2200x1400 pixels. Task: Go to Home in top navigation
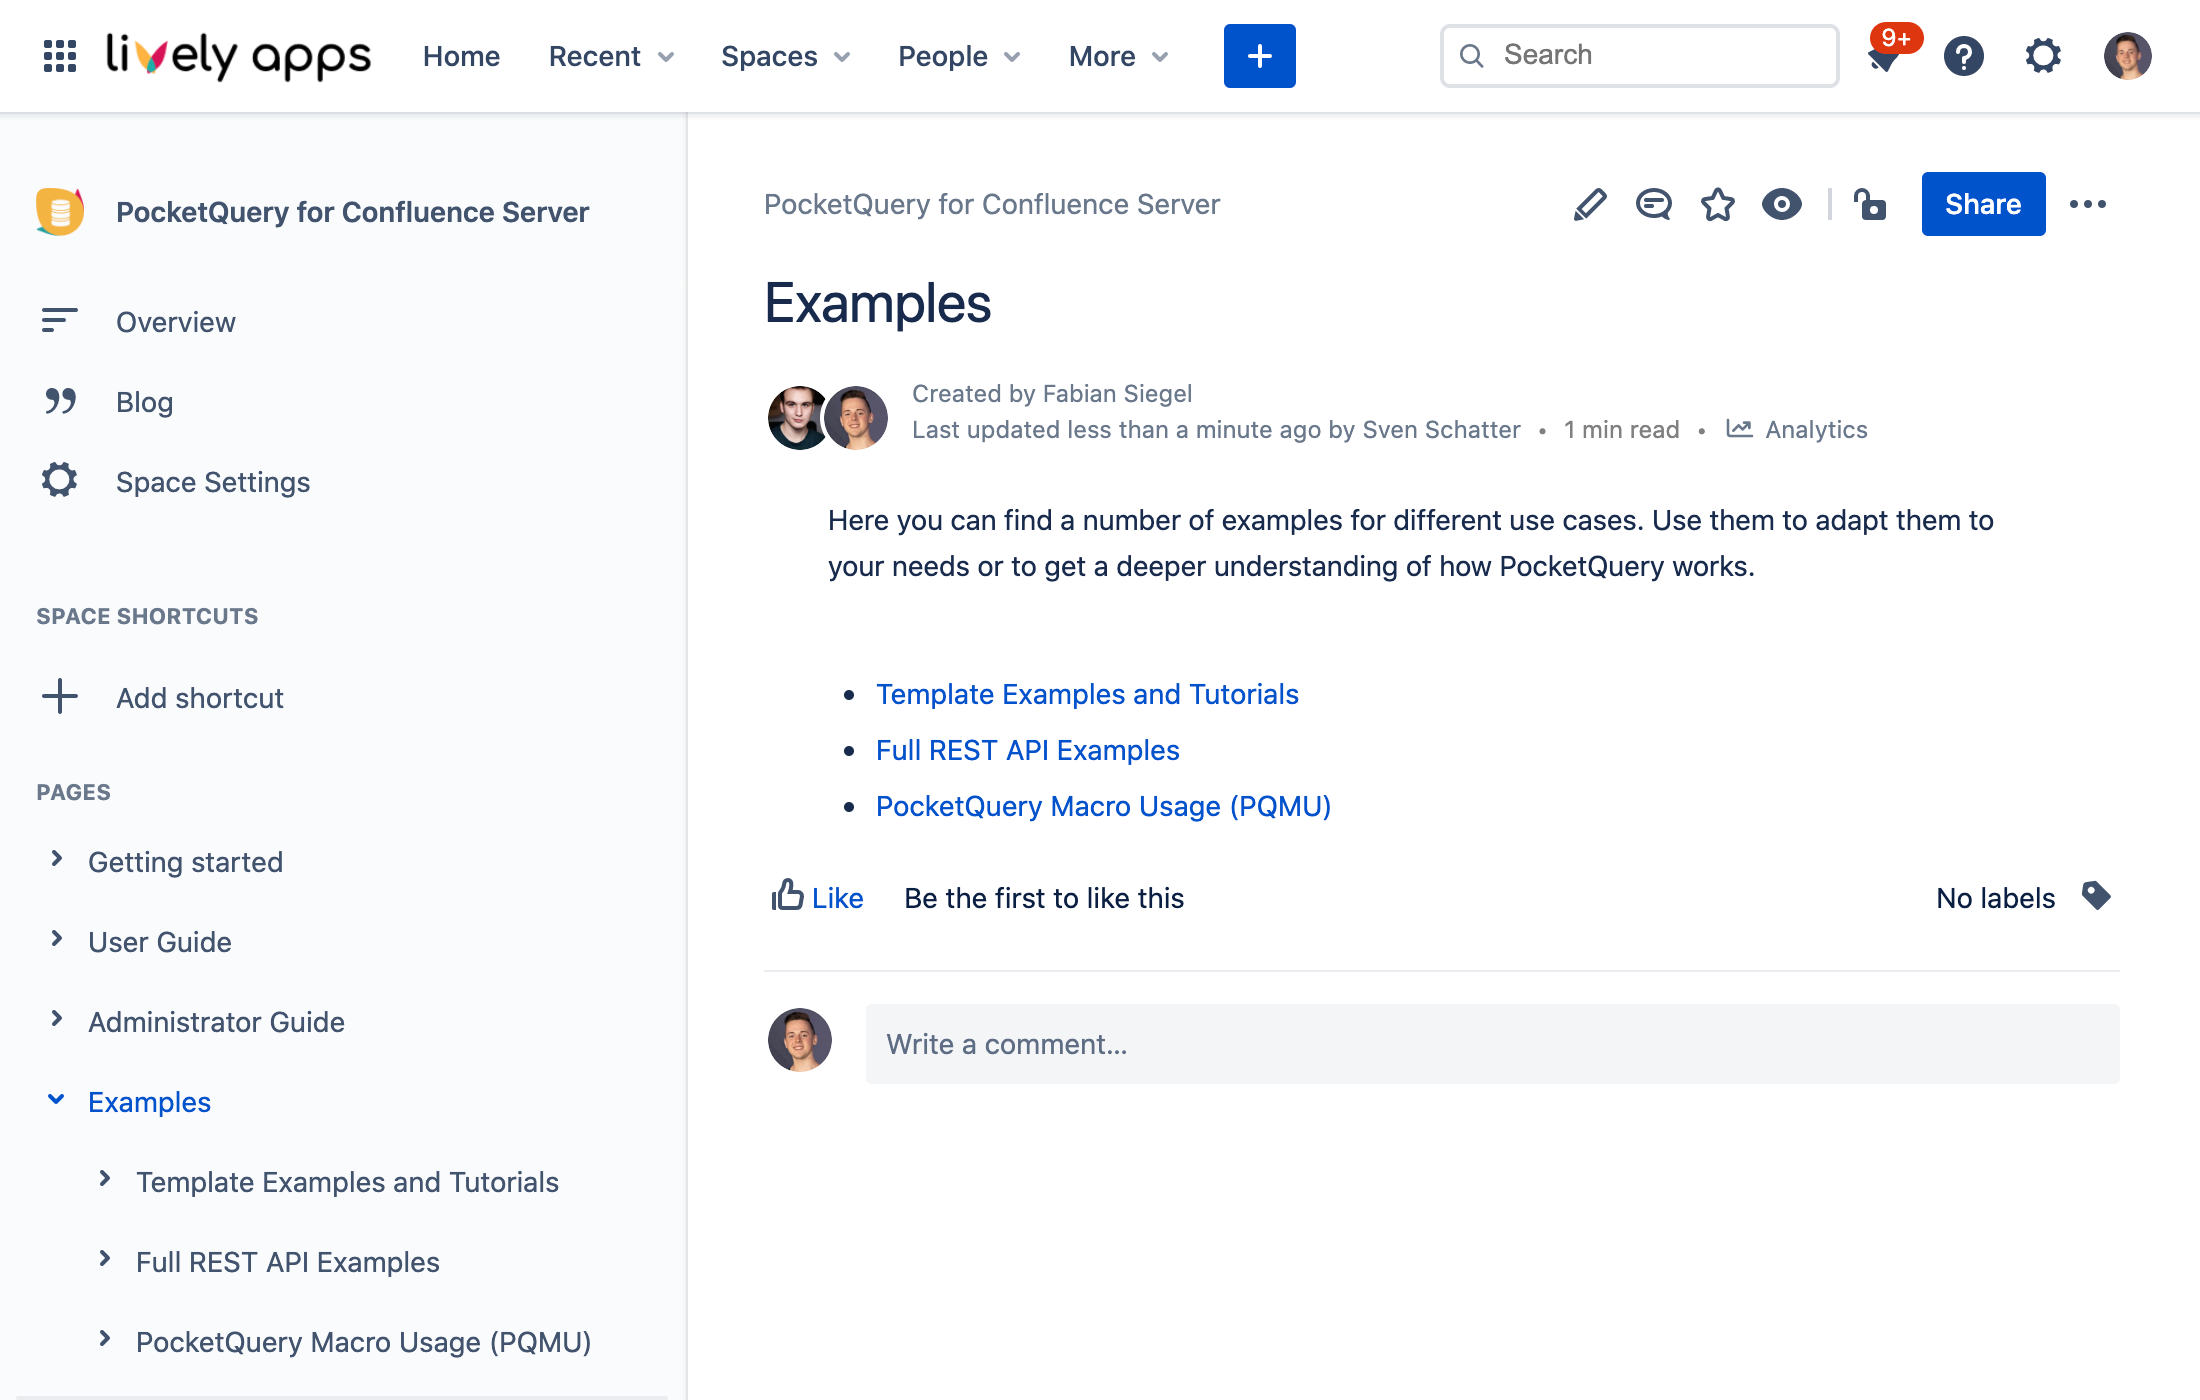[461, 56]
